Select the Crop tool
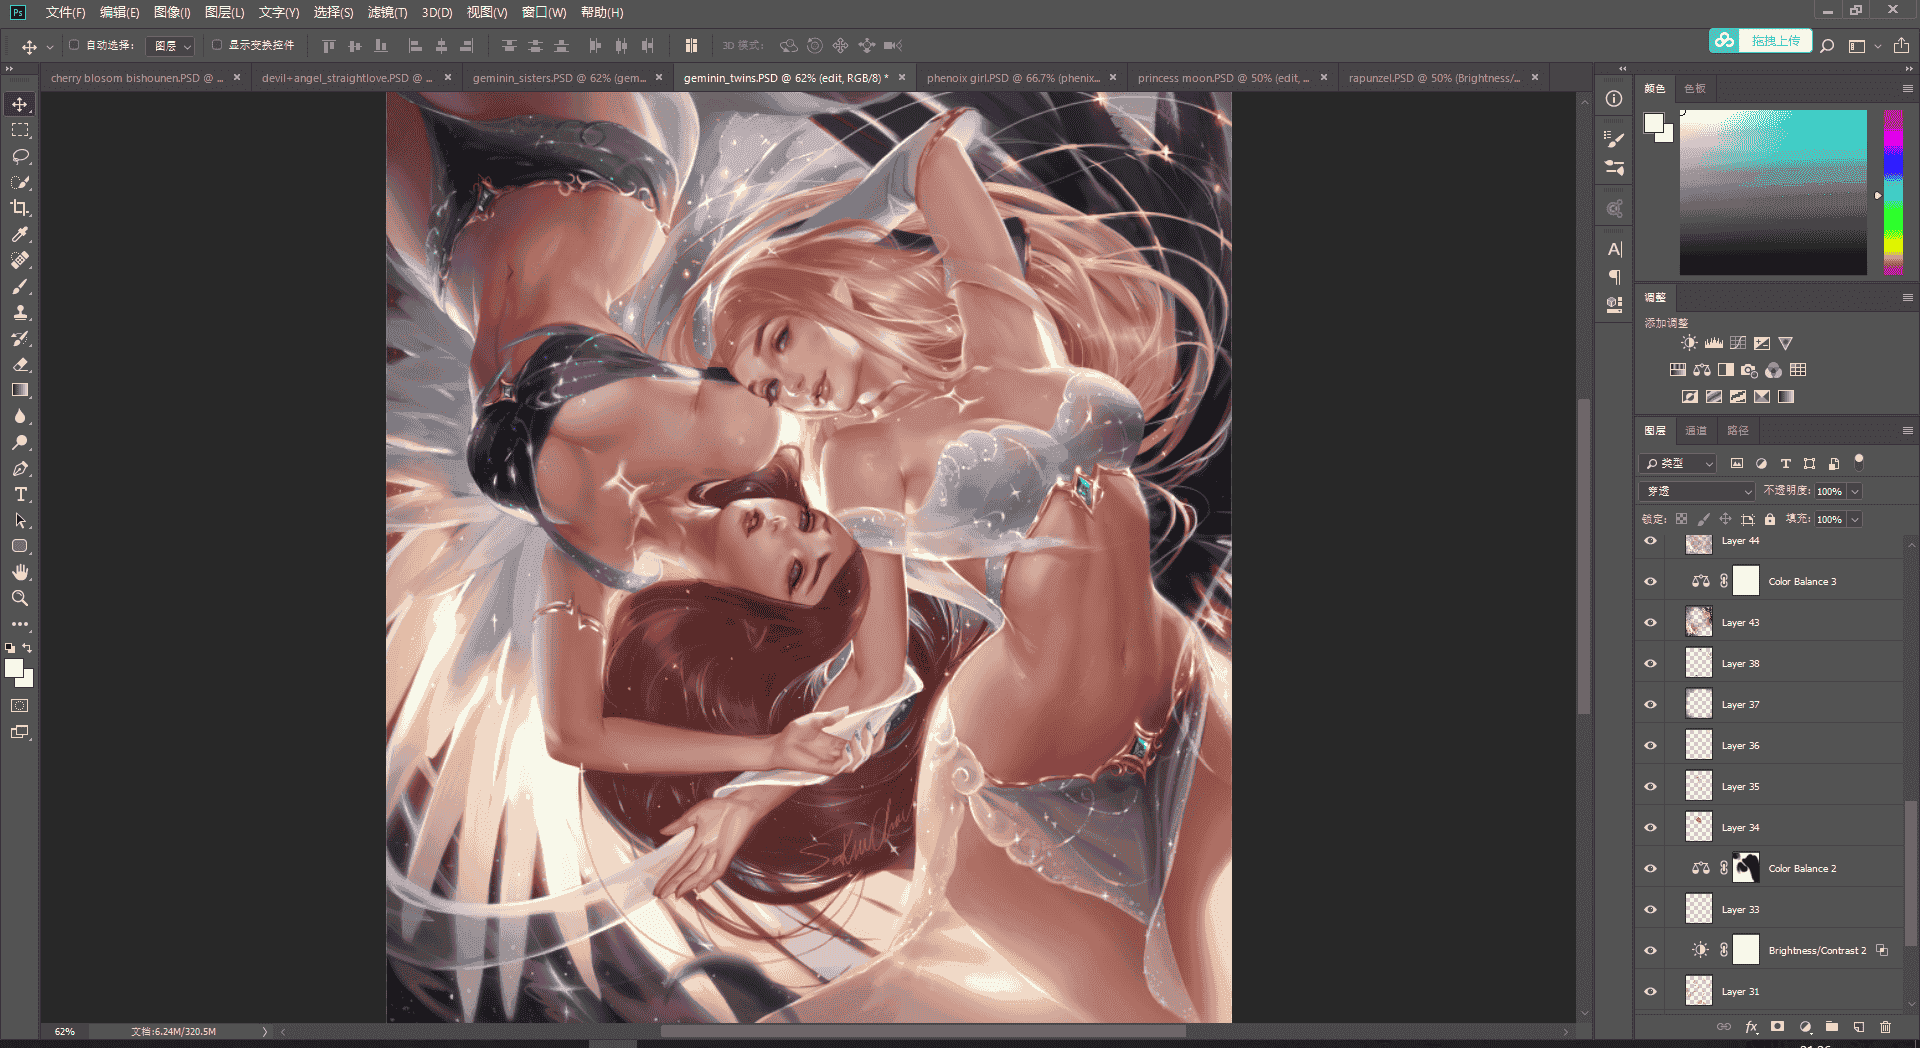This screenshot has height=1048, width=1920. [20, 208]
